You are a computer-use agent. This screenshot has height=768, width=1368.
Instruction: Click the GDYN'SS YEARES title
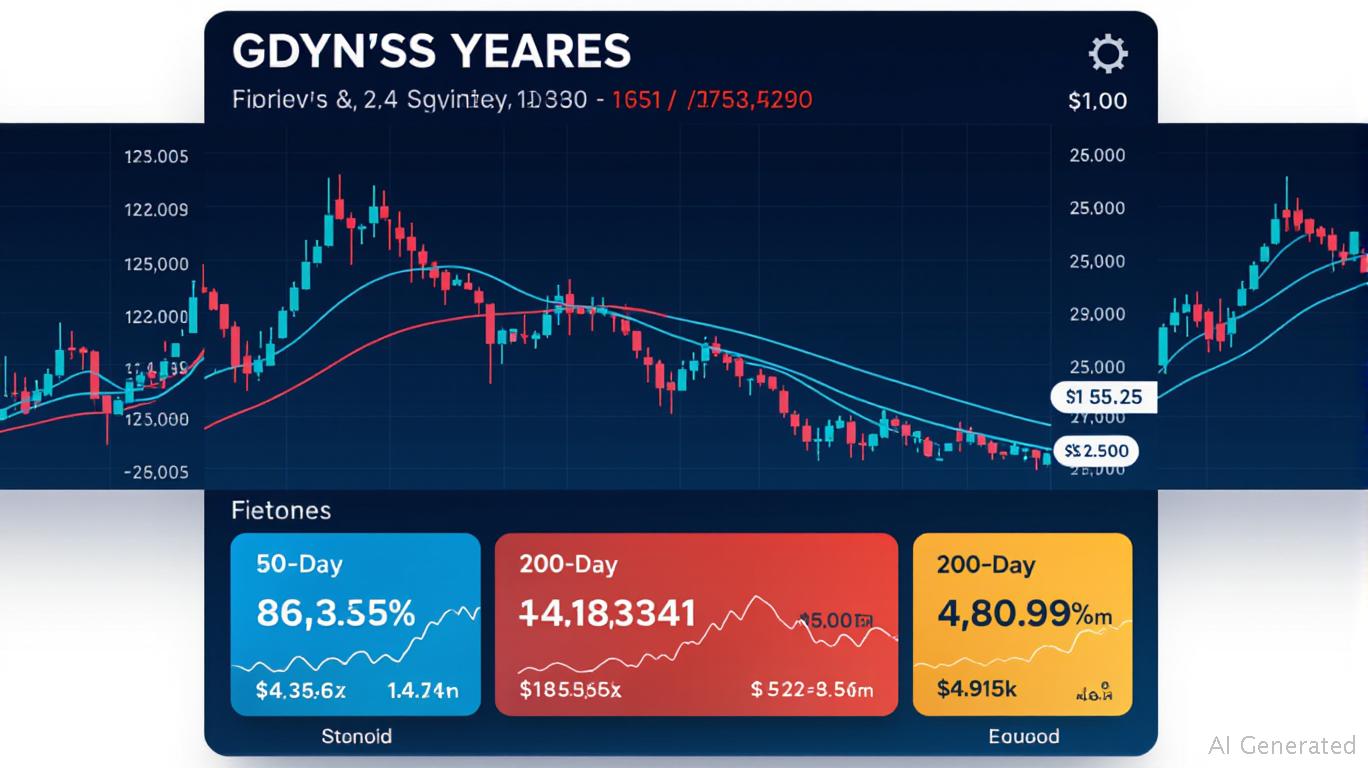(x=431, y=51)
